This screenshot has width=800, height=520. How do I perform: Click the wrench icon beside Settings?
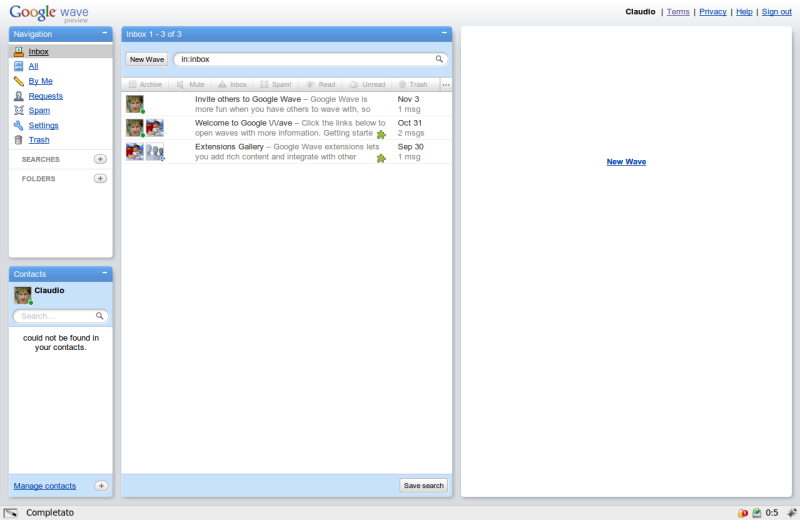click(x=19, y=125)
